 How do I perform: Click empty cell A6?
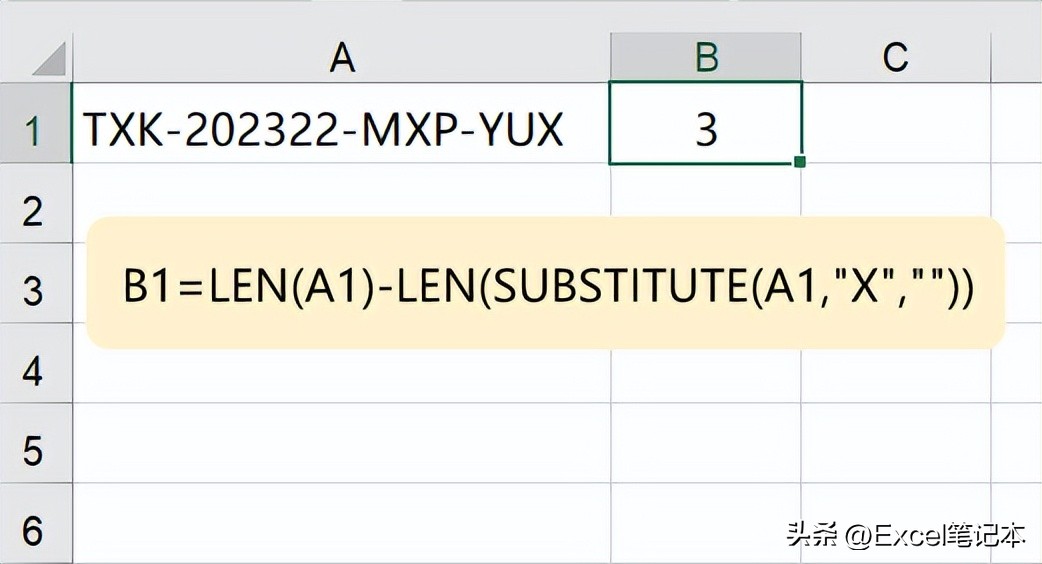[x=342, y=526]
